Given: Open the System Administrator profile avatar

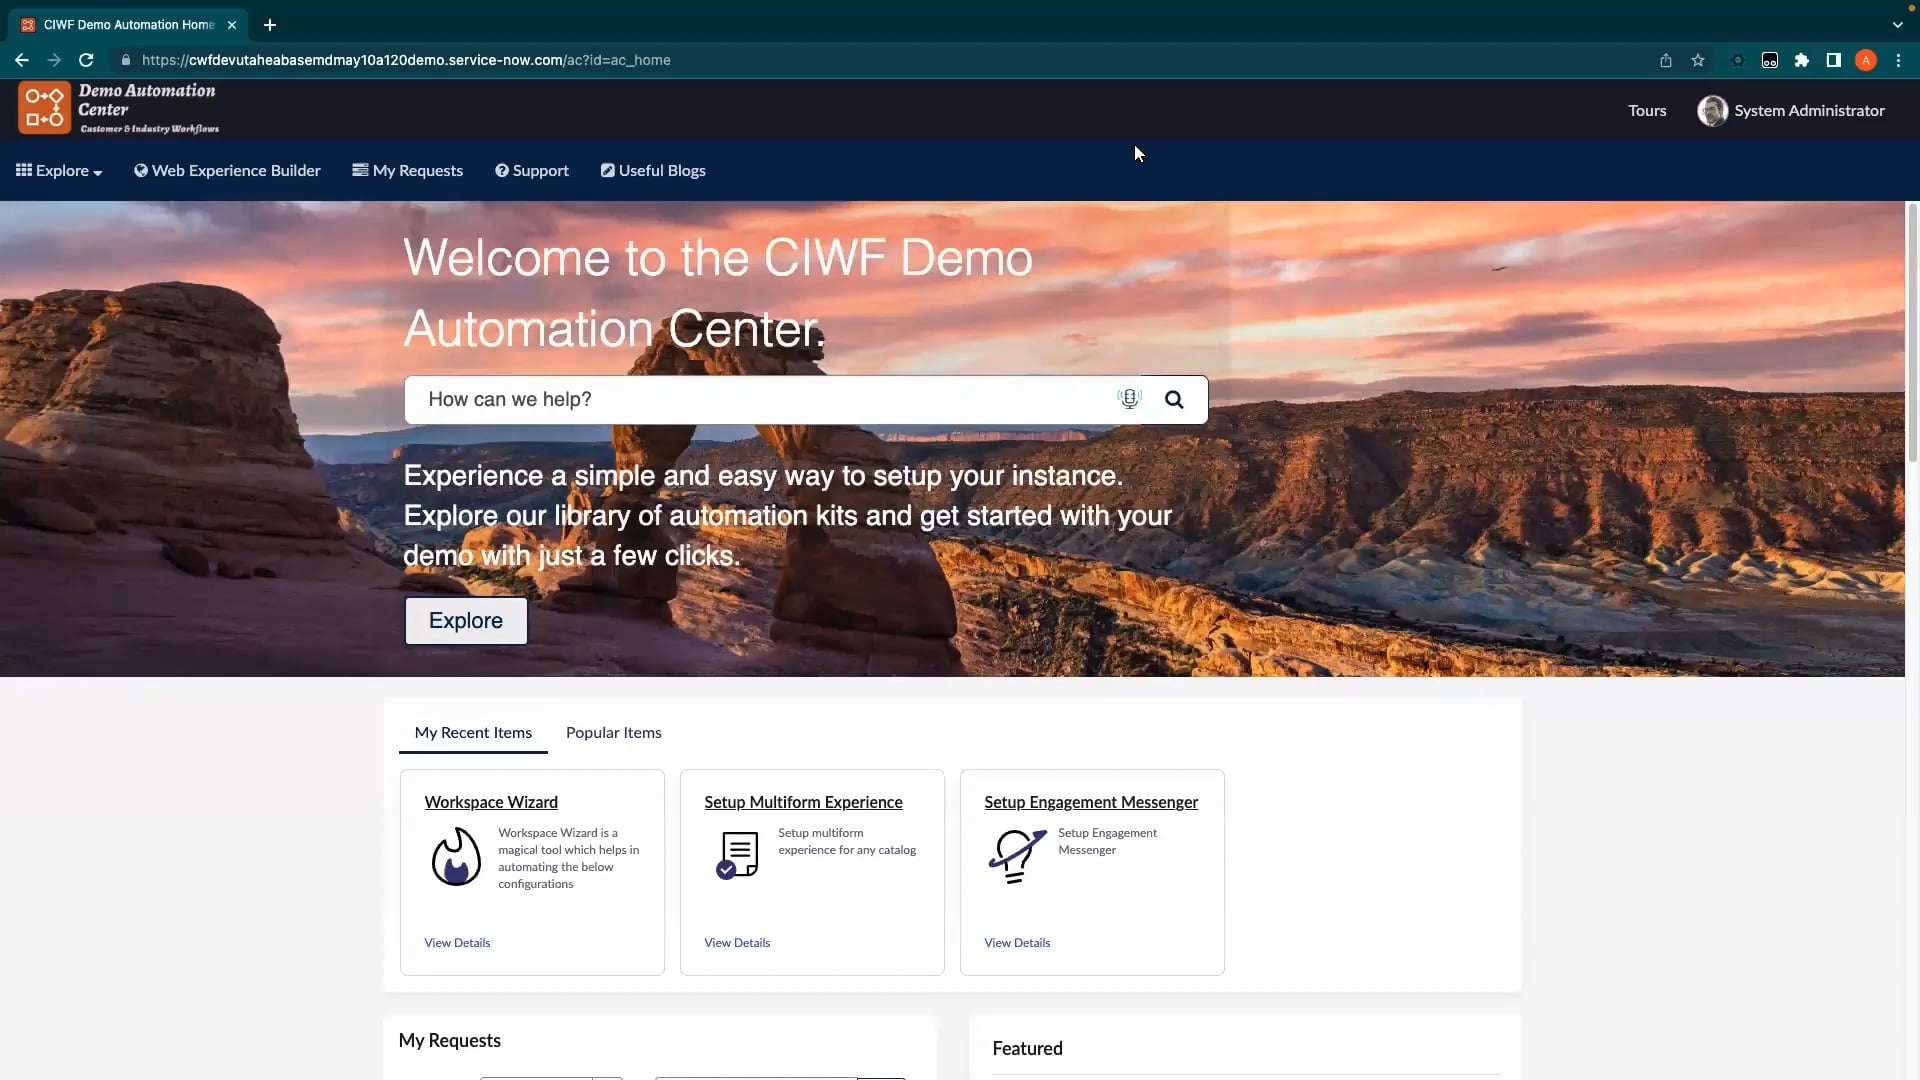Looking at the screenshot, I should 1712,111.
